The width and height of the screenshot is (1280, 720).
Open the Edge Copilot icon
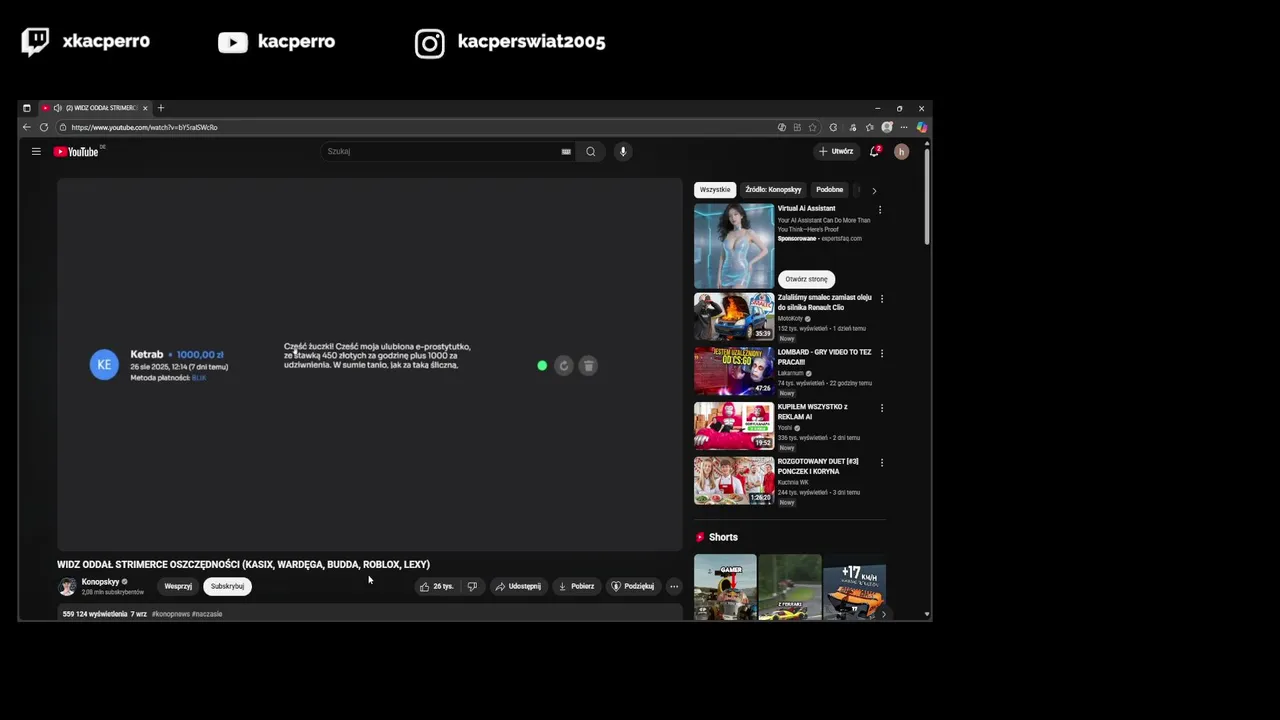[x=922, y=127]
